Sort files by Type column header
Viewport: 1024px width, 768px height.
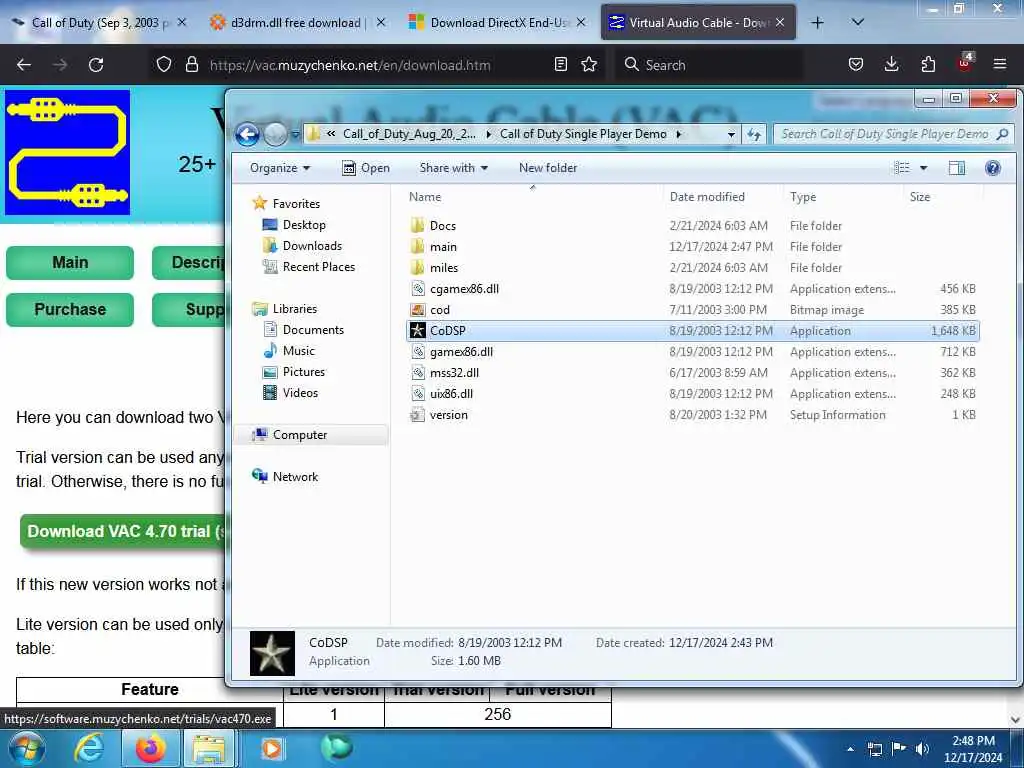(x=842, y=197)
